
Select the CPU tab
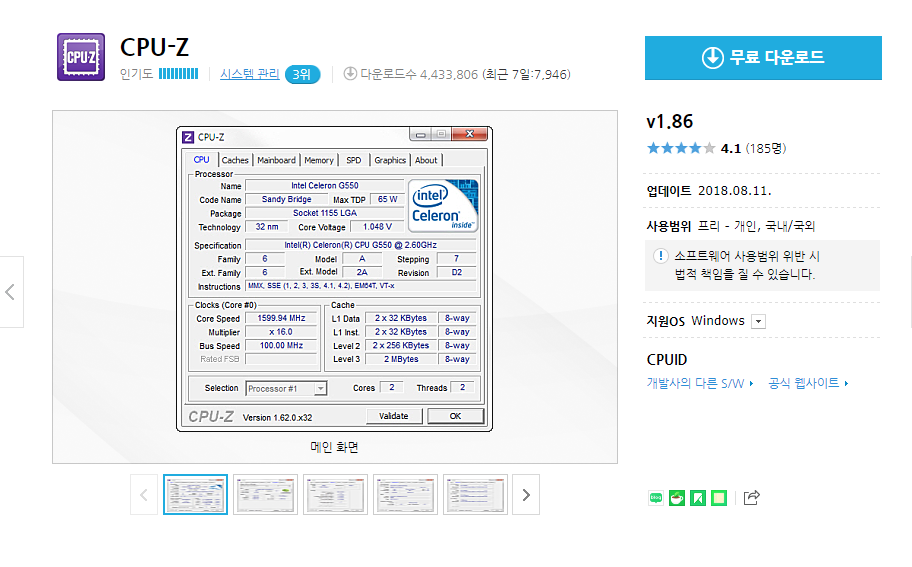(x=201, y=159)
